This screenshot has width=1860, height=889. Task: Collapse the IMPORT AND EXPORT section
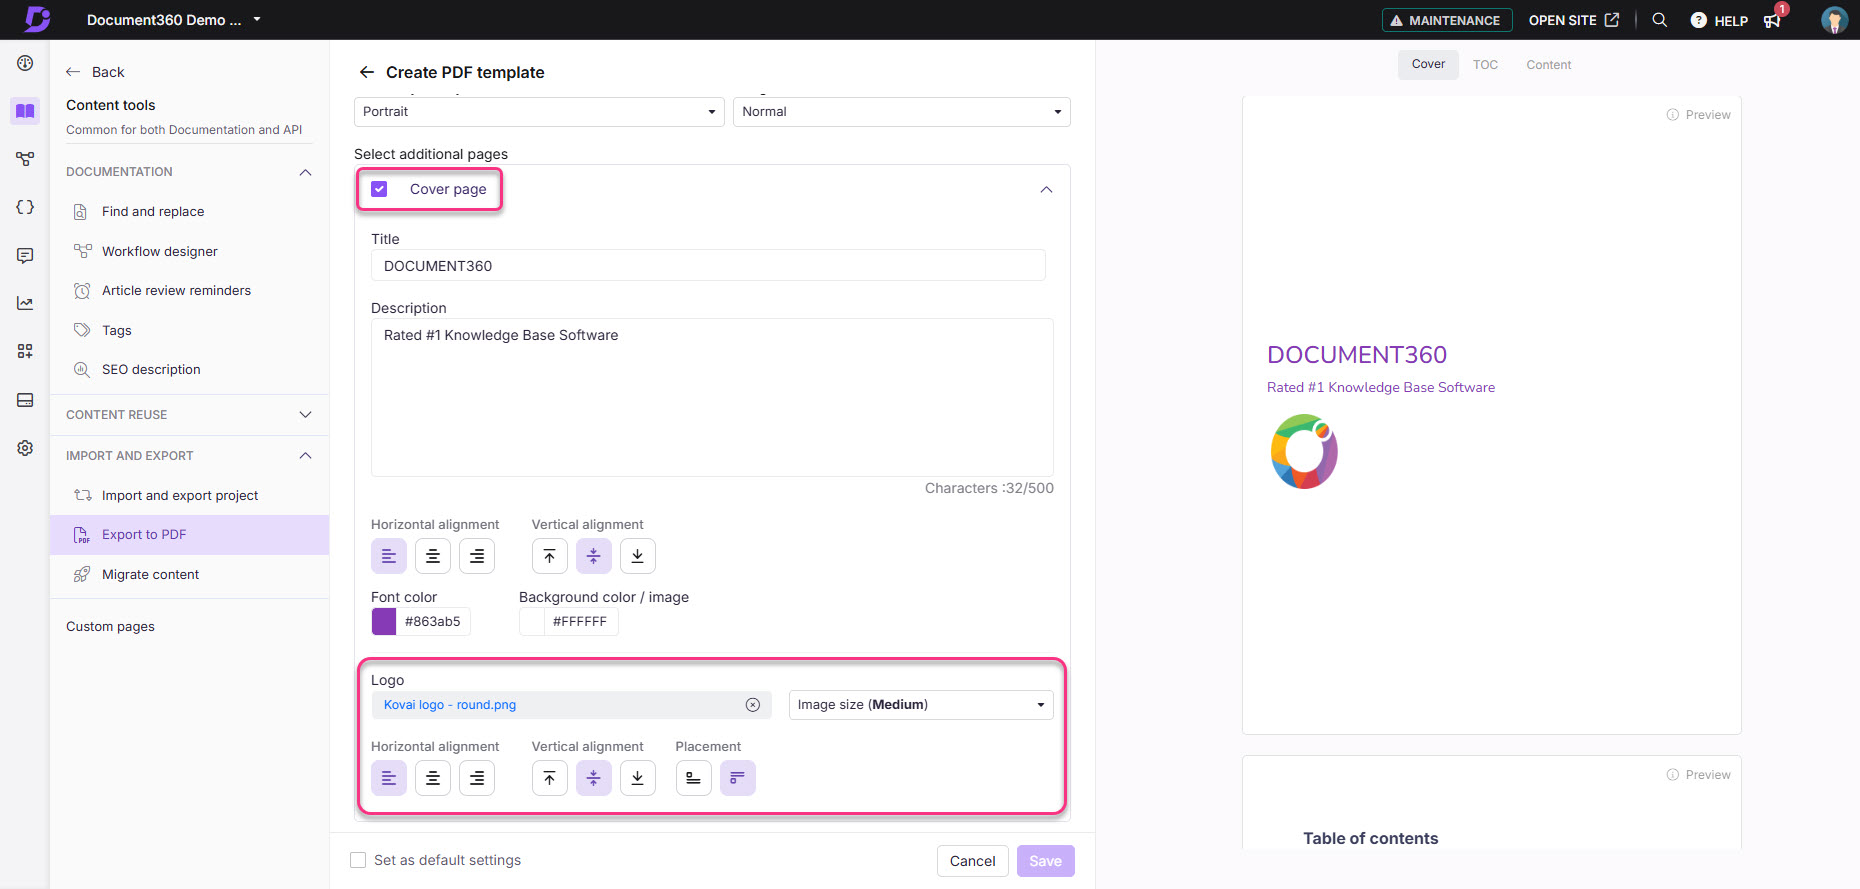pos(306,456)
